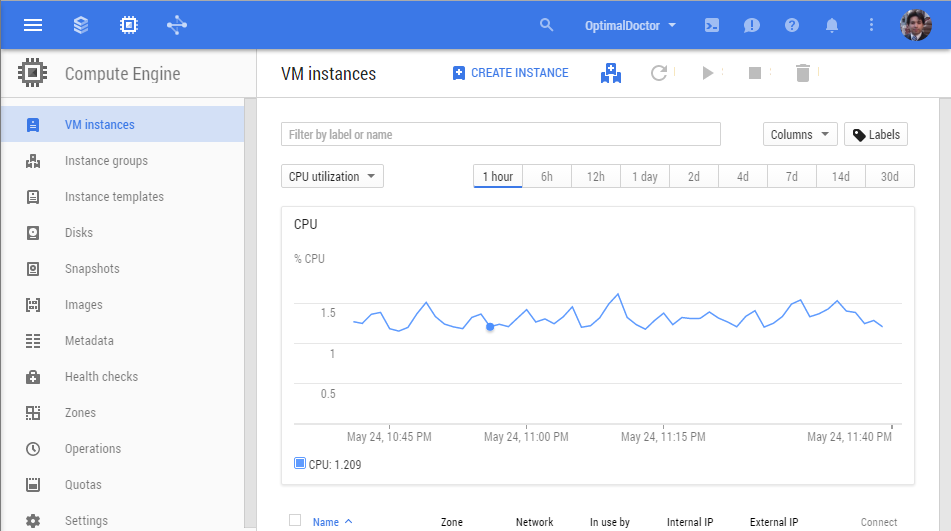
Task: Select VM instances in the sidebar
Action: coord(123,124)
